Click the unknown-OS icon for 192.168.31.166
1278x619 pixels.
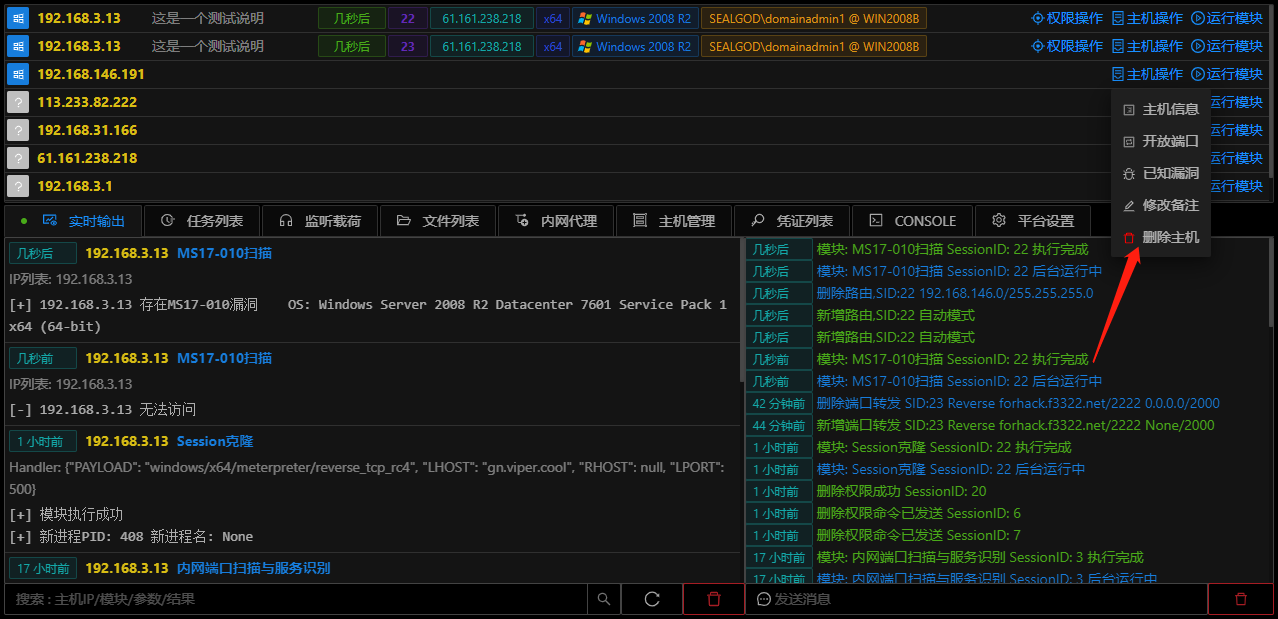[x=17, y=130]
